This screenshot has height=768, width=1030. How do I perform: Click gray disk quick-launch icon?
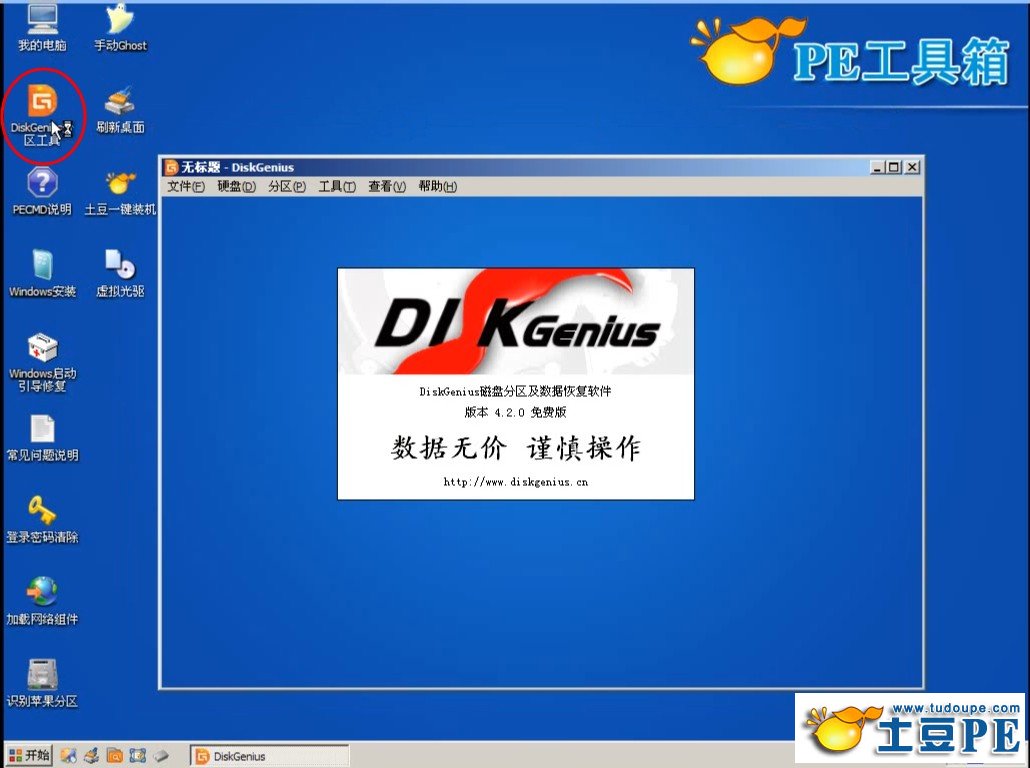coord(161,756)
